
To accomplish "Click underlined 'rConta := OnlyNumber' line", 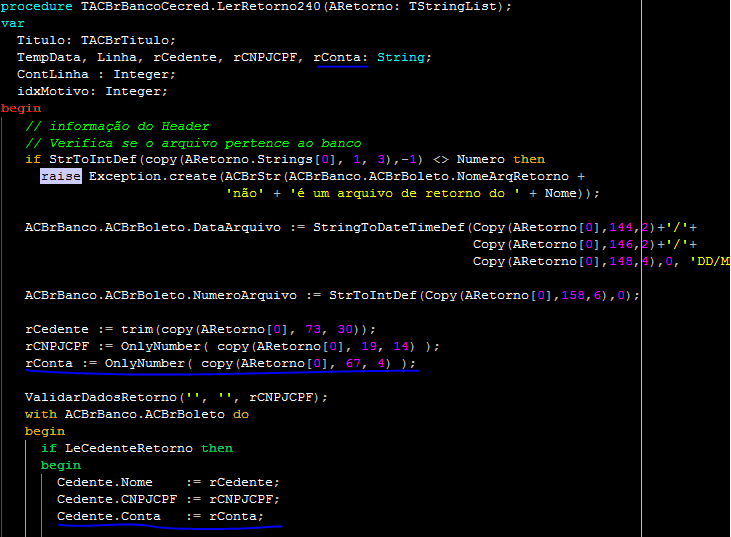I will 221,364.
